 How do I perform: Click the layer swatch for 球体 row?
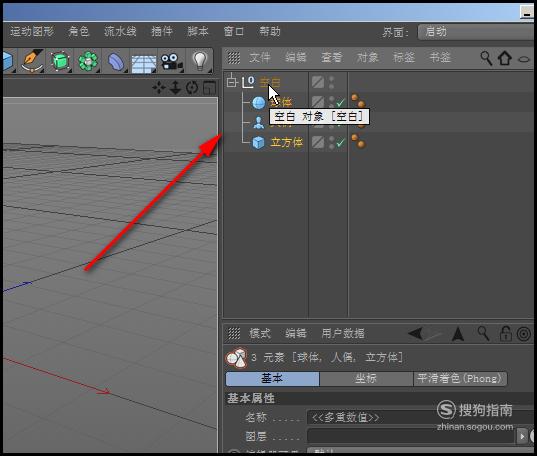[318, 102]
